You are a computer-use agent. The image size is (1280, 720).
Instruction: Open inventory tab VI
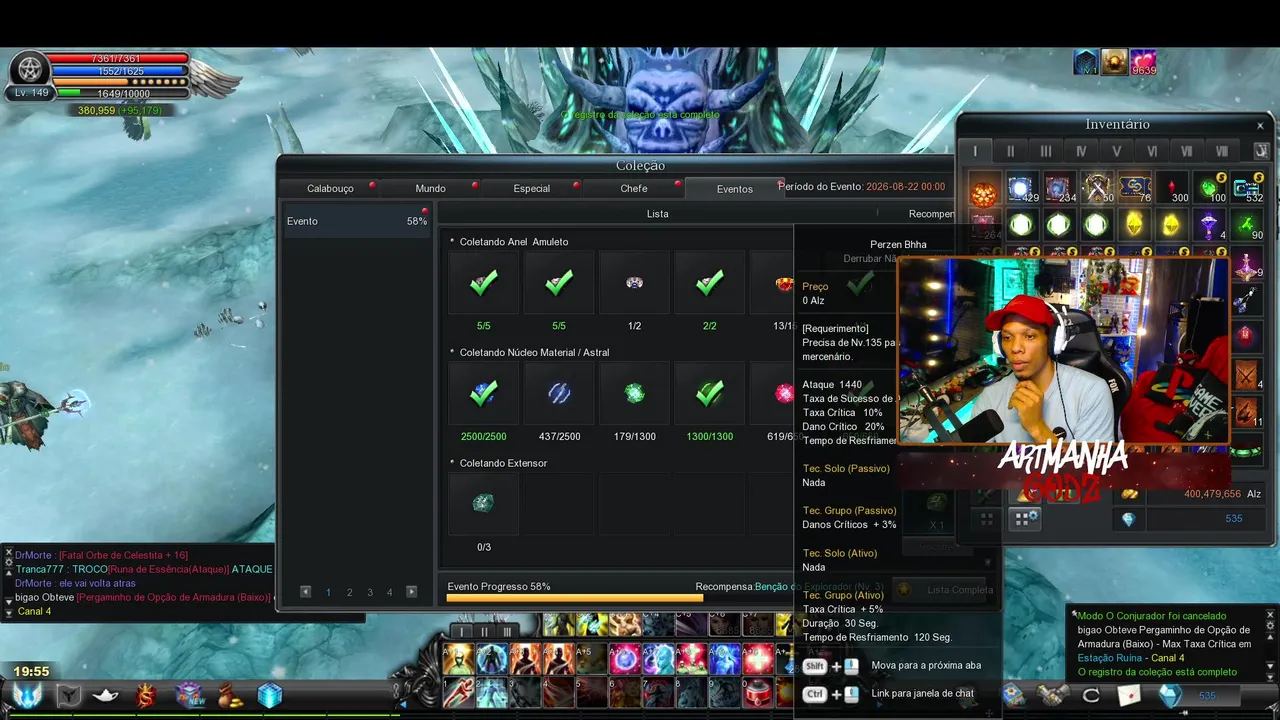pos(1151,151)
